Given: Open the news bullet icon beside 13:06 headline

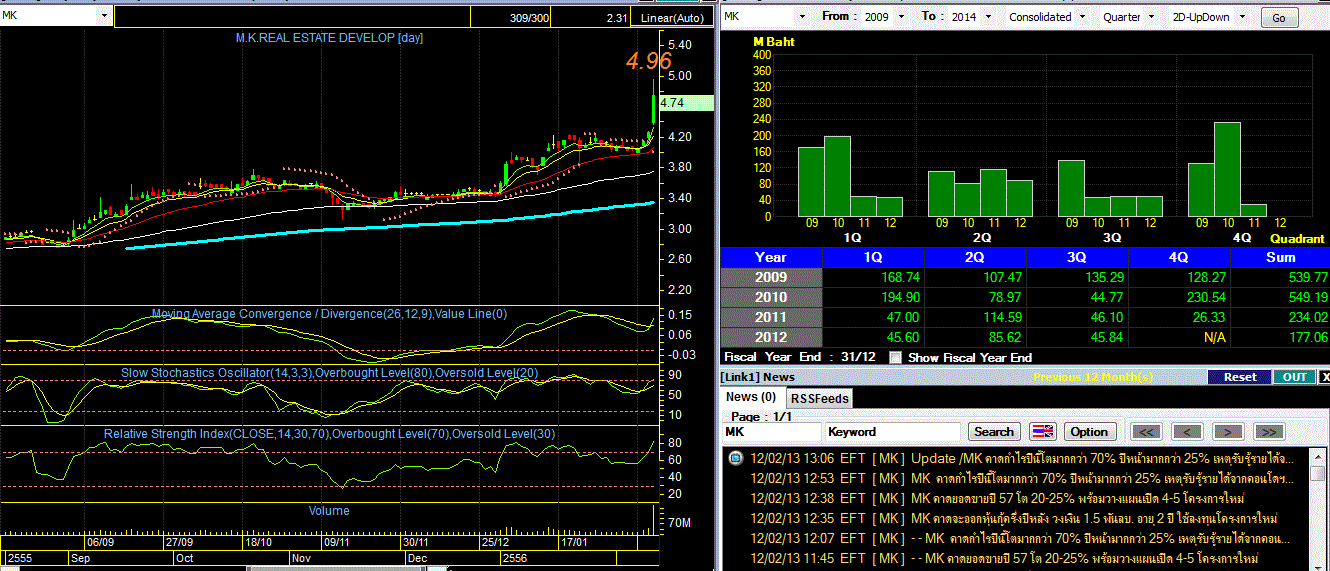Looking at the screenshot, I should (x=735, y=458).
